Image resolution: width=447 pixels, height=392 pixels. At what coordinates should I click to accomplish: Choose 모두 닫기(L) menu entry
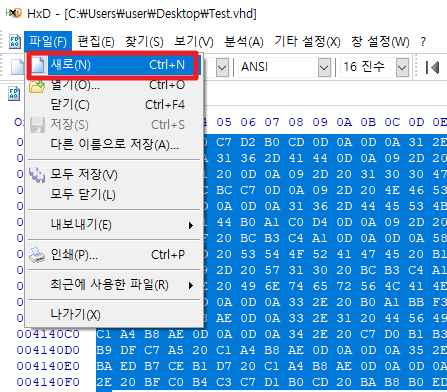(x=114, y=194)
